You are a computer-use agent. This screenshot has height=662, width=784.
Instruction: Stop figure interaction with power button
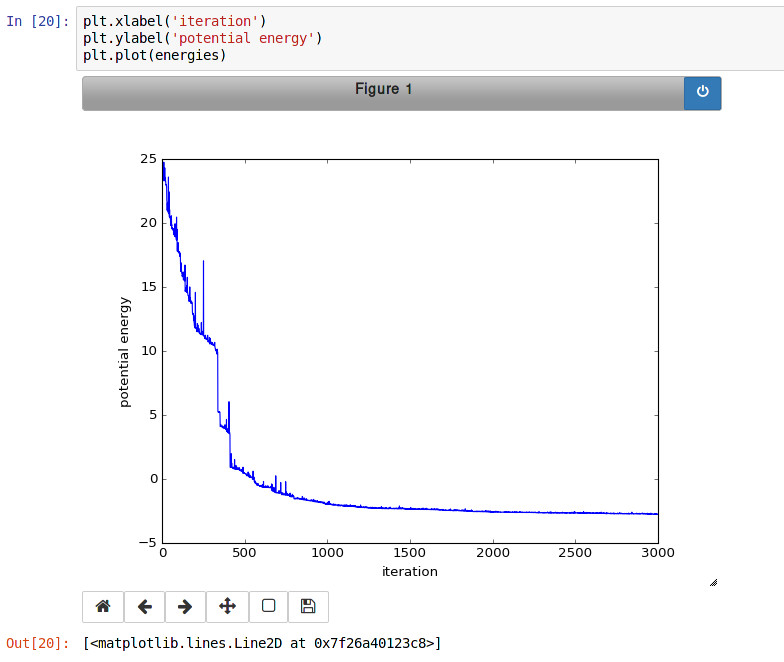pos(702,92)
